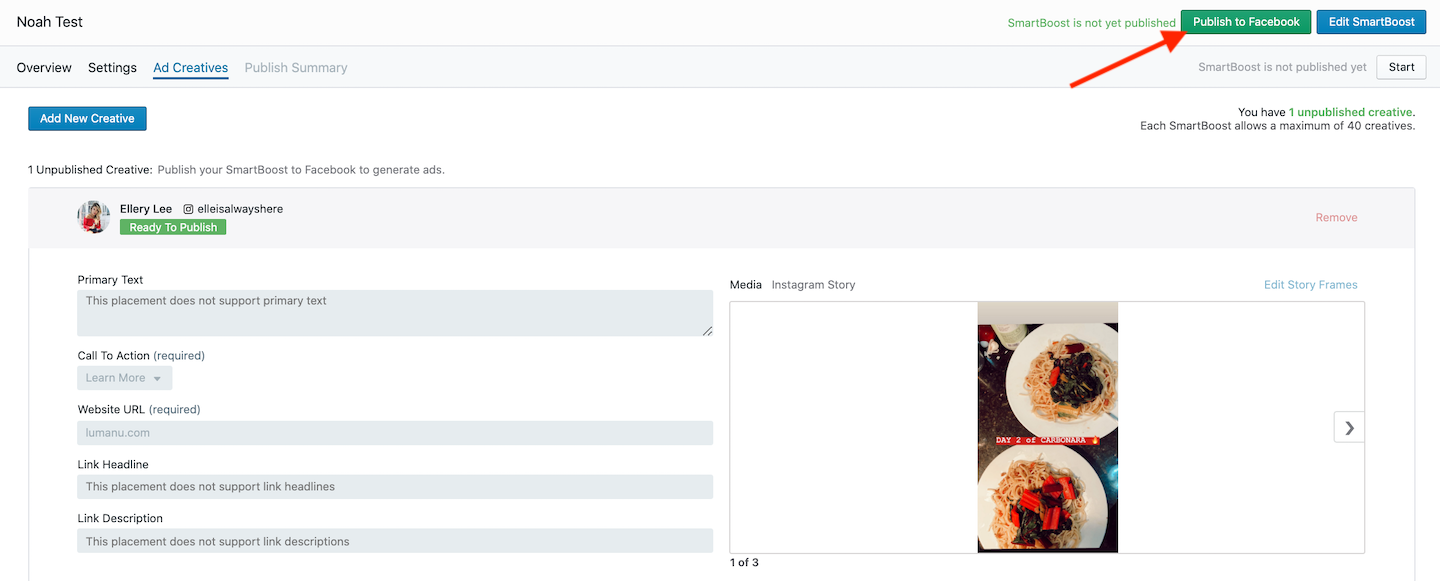The height and width of the screenshot is (581, 1440).
Task: Add a new creative
Action: point(87,118)
